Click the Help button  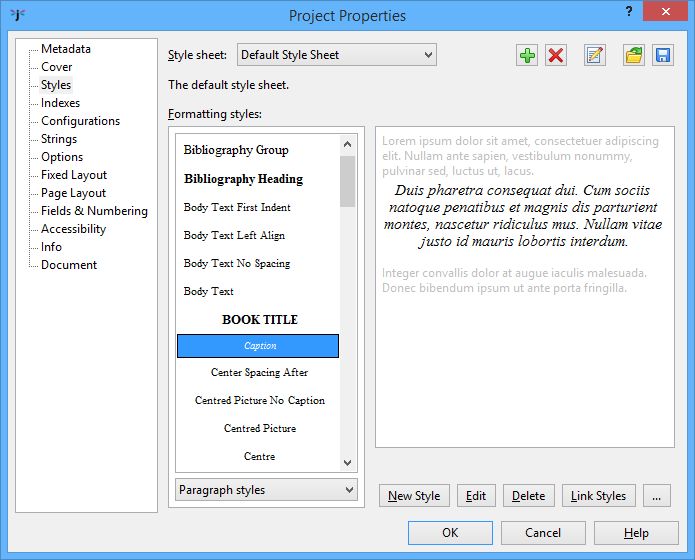(x=636, y=533)
